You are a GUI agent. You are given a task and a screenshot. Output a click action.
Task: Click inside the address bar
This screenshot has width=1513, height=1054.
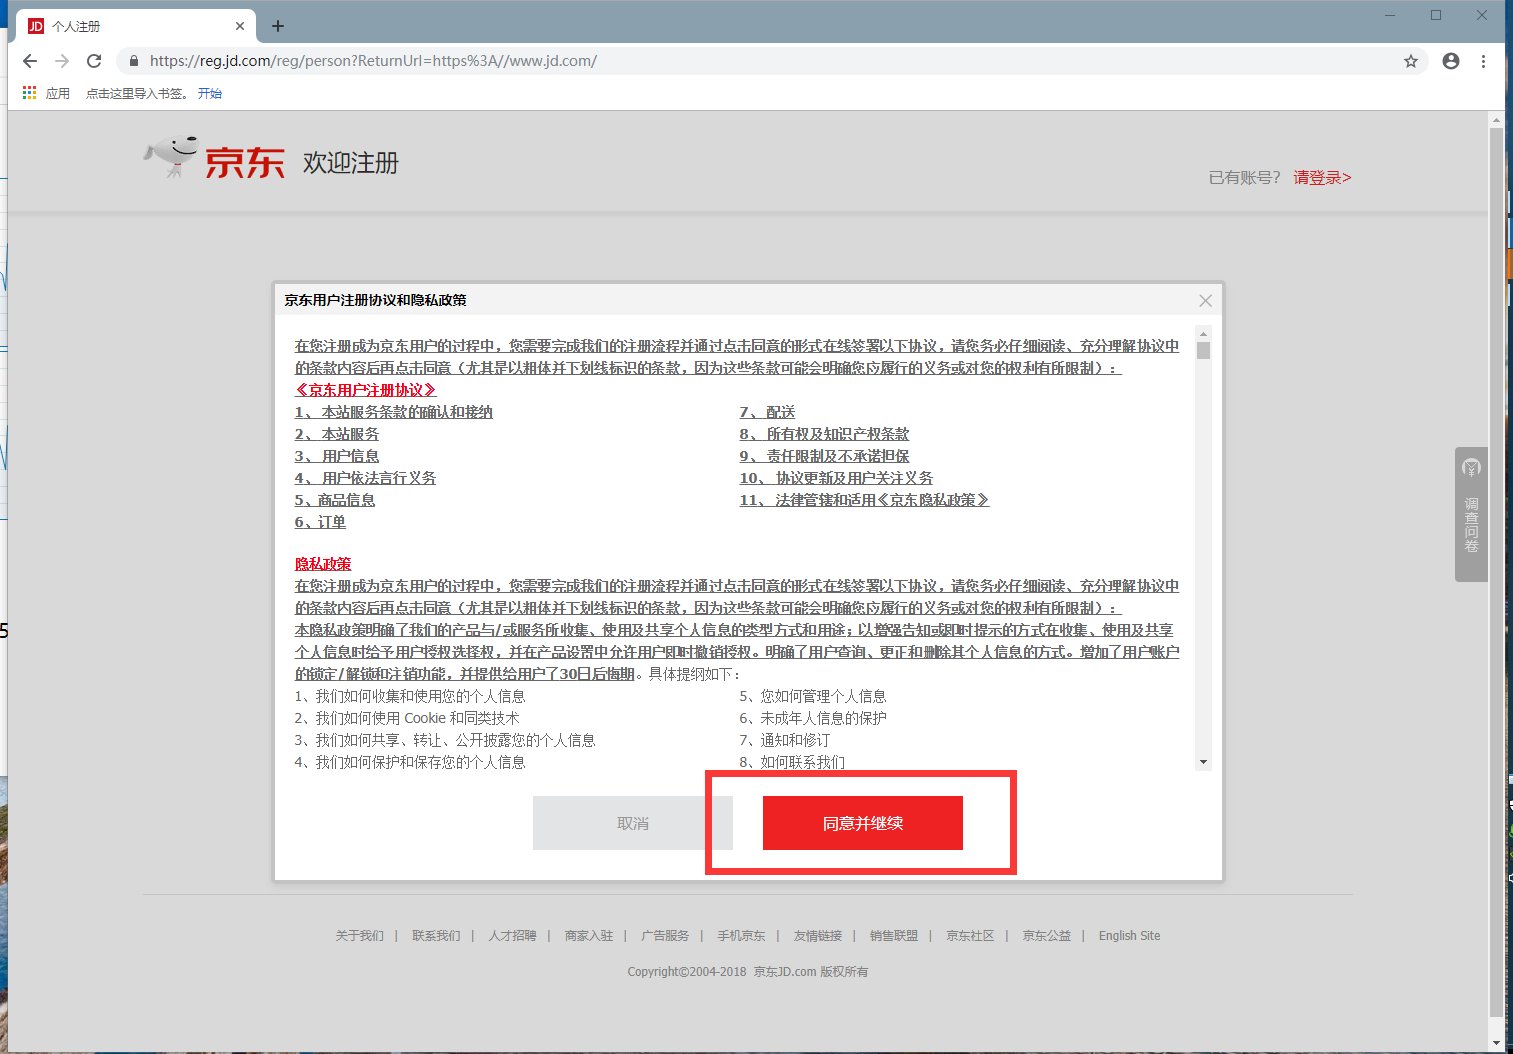click(600, 60)
